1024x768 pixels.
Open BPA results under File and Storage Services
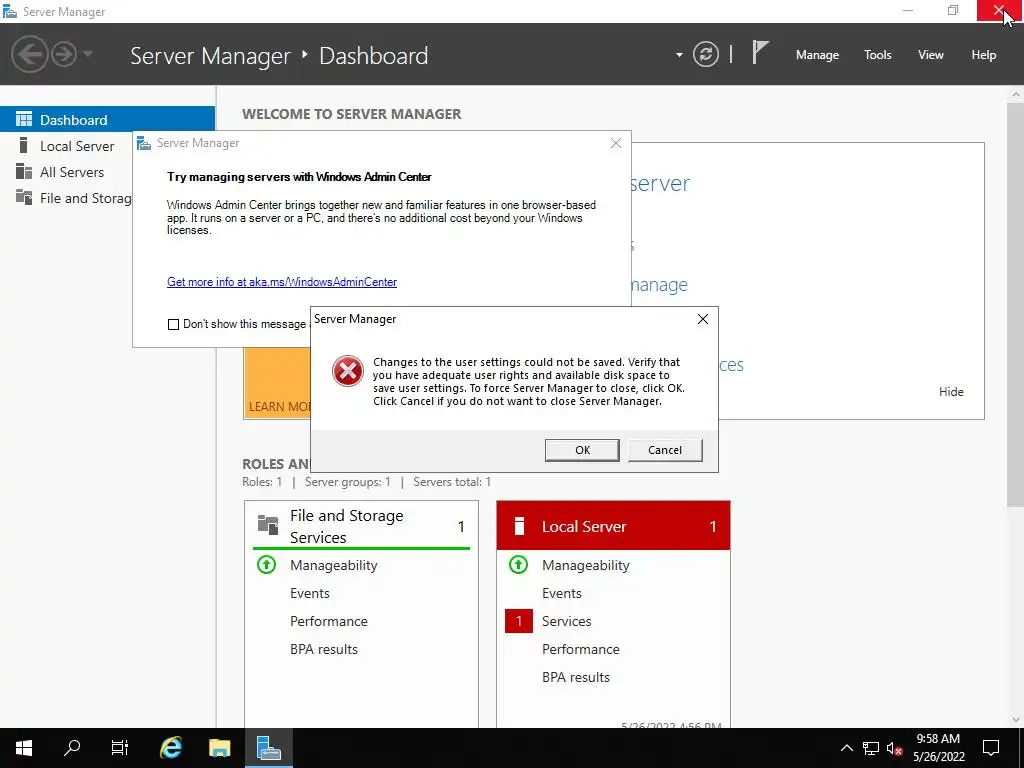click(324, 649)
